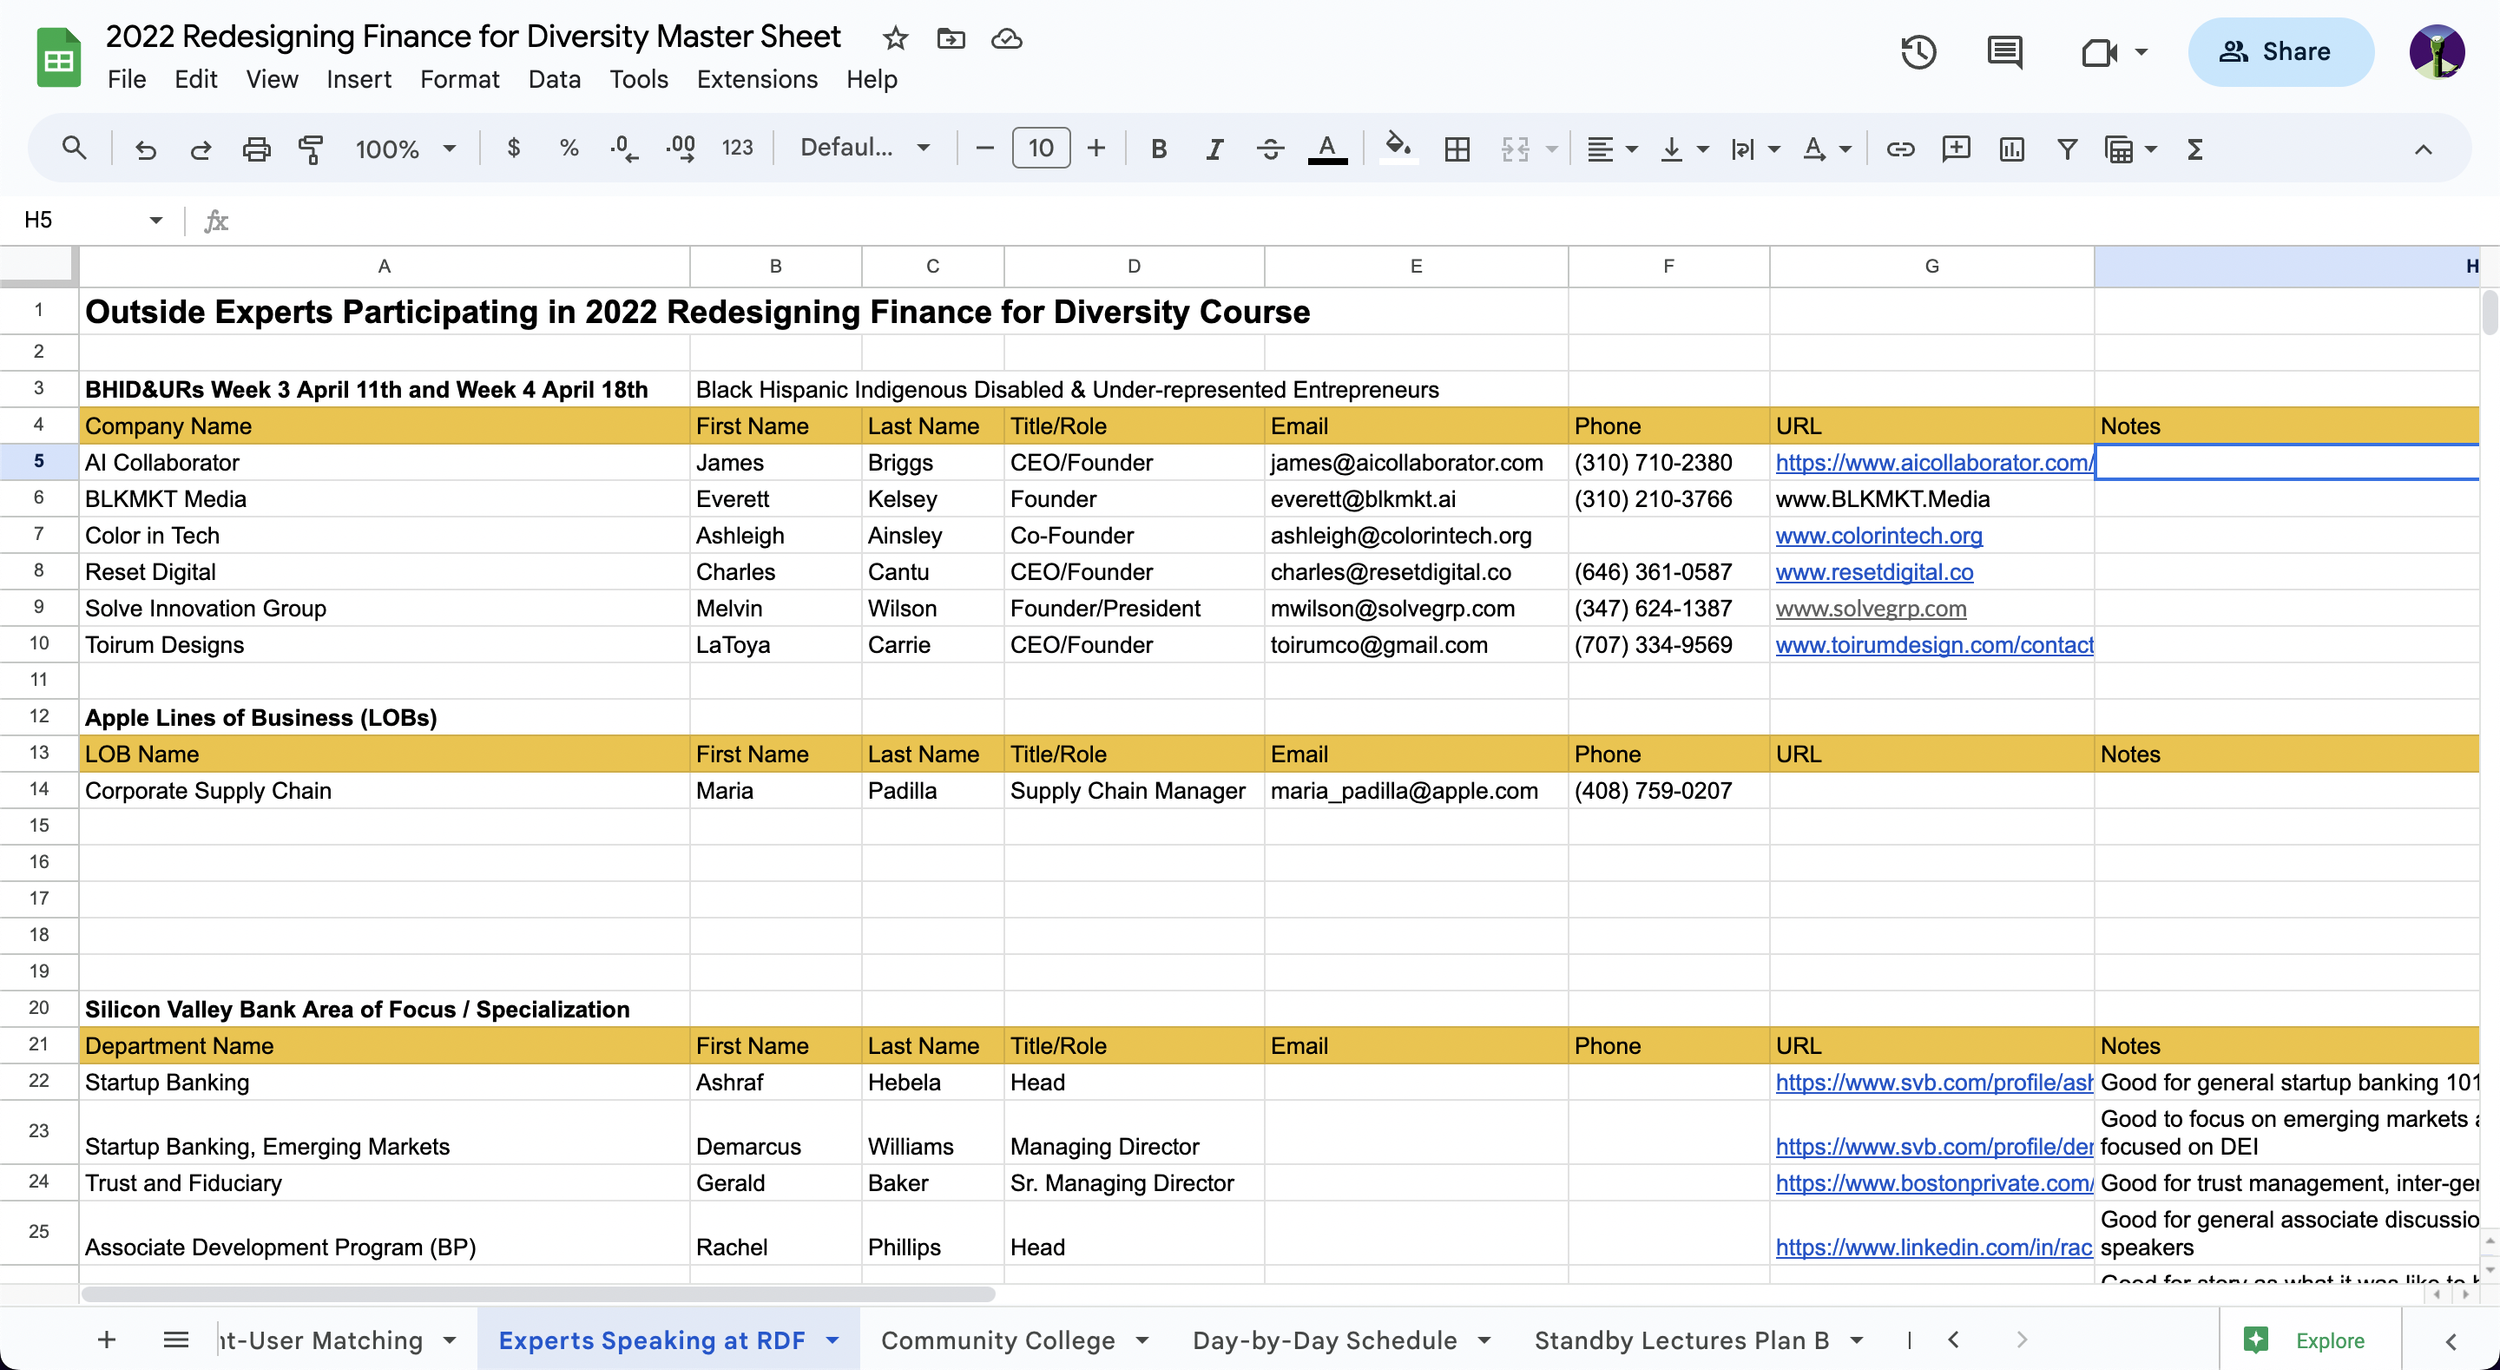Viewport: 2500px width, 1370px height.
Task: Decrease font size minus button
Action: (x=984, y=148)
